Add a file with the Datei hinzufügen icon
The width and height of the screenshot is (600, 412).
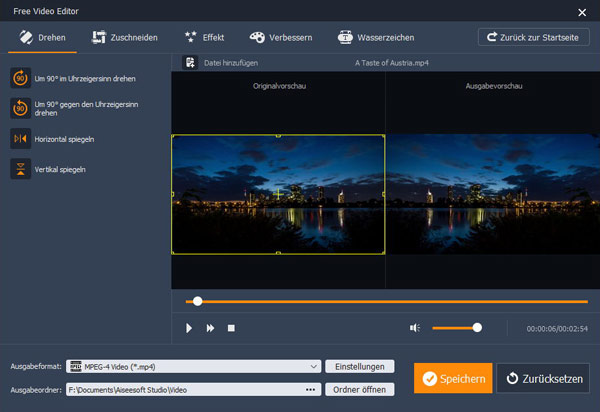point(190,62)
